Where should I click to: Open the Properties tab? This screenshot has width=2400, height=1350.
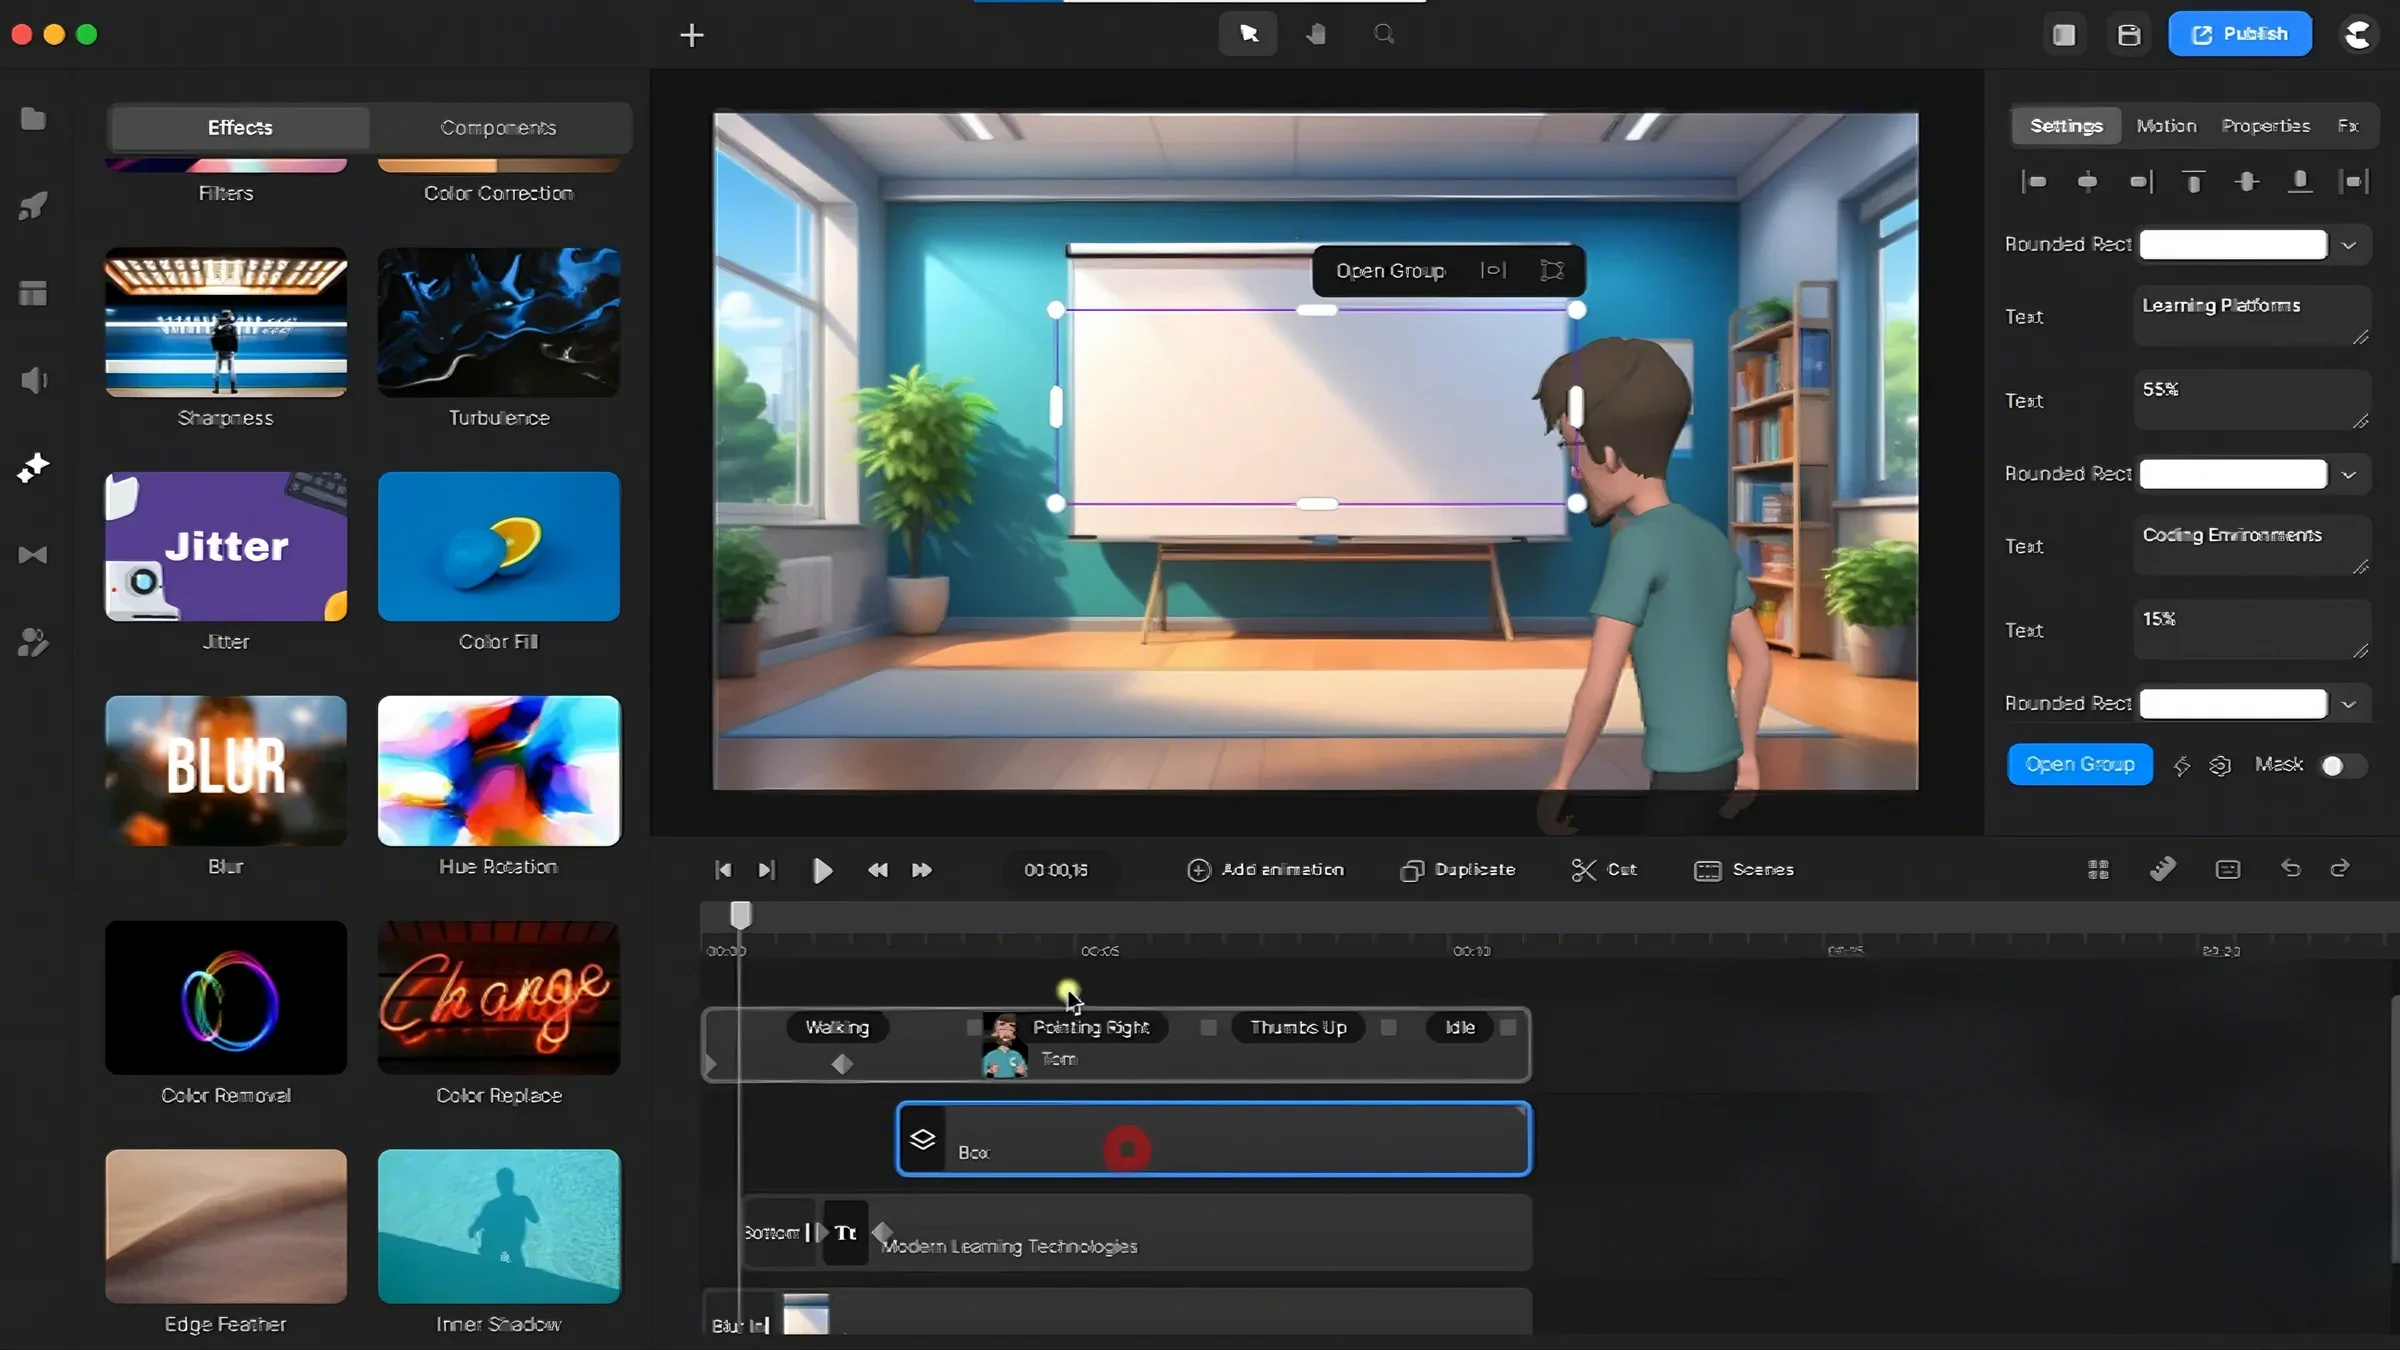click(x=2265, y=126)
